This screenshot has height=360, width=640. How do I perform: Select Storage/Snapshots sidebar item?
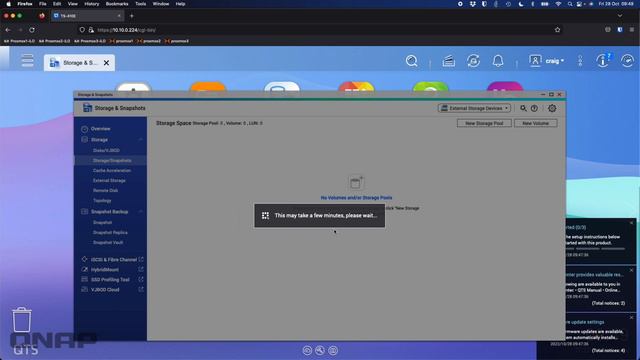pos(112,160)
